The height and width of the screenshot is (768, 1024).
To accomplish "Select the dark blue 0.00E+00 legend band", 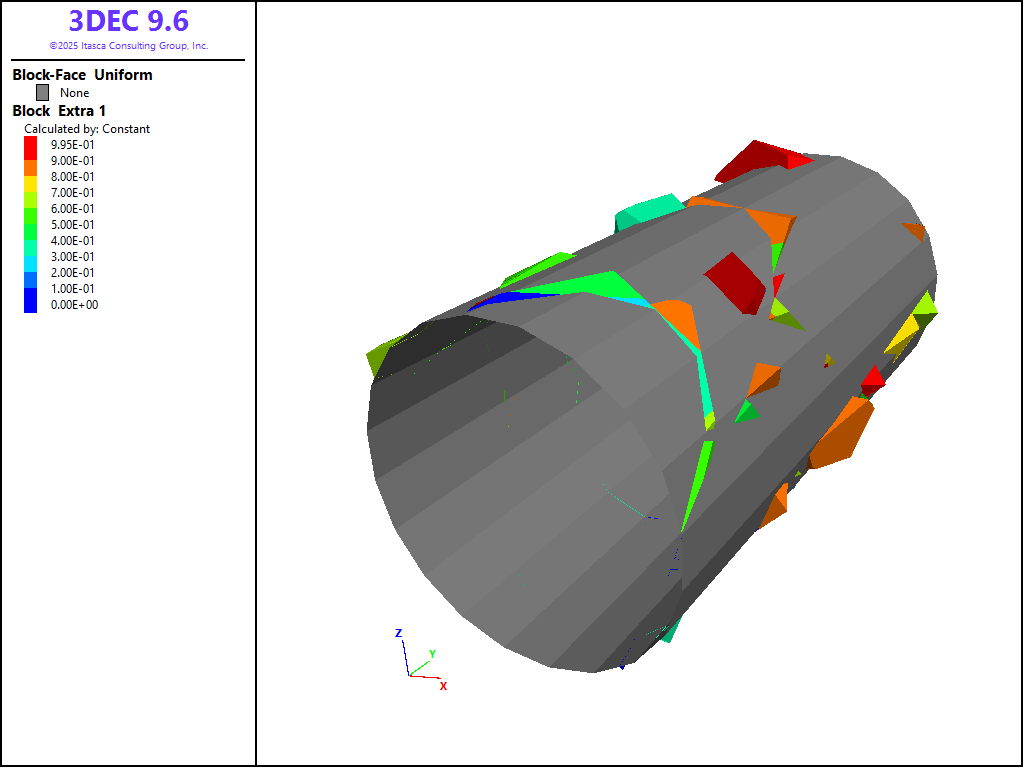I will [x=30, y=304].
